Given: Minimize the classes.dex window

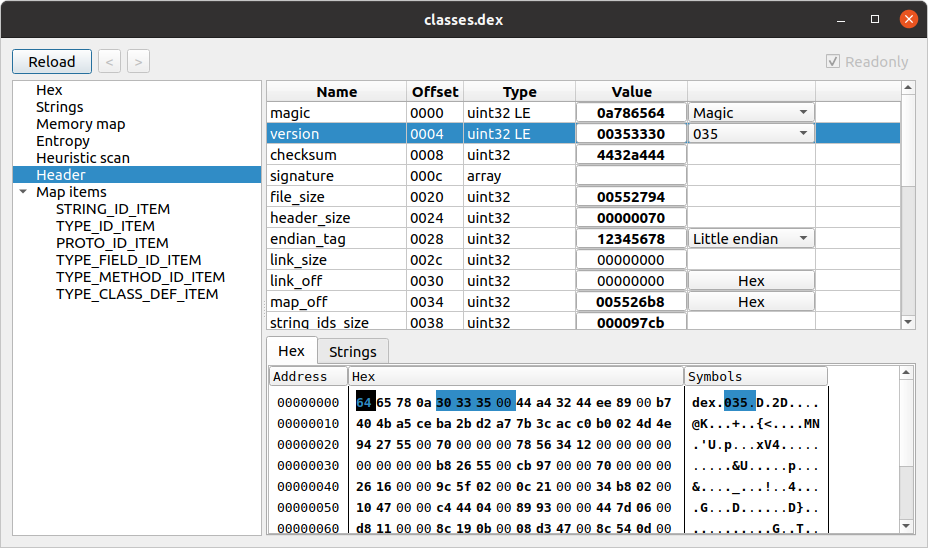Looking at the screenshot, I should 840,19.
